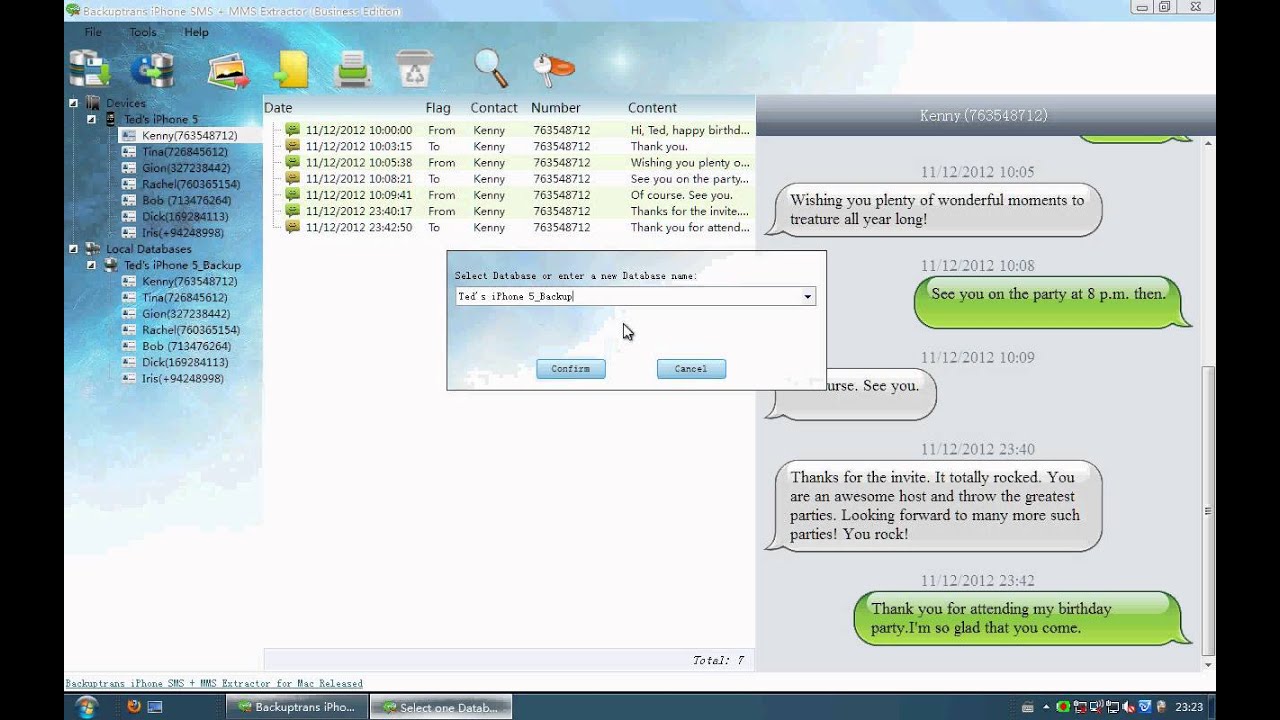Click the muted speaker tray icon
This screenshot has height=720, width=1280.
click(x=1127, y=706)
